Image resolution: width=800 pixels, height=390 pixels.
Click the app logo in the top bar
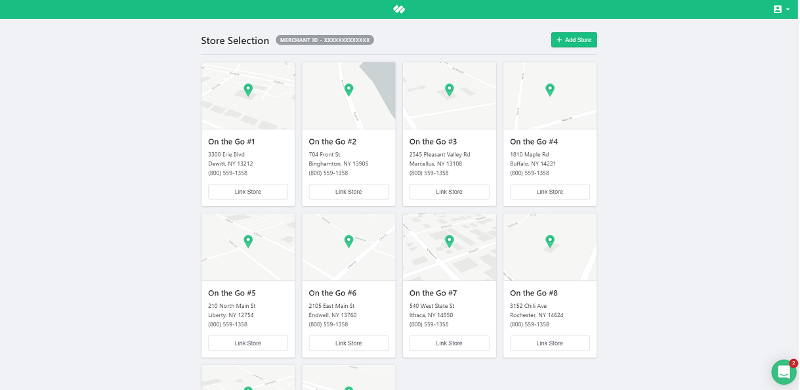[x=399, y=9]
